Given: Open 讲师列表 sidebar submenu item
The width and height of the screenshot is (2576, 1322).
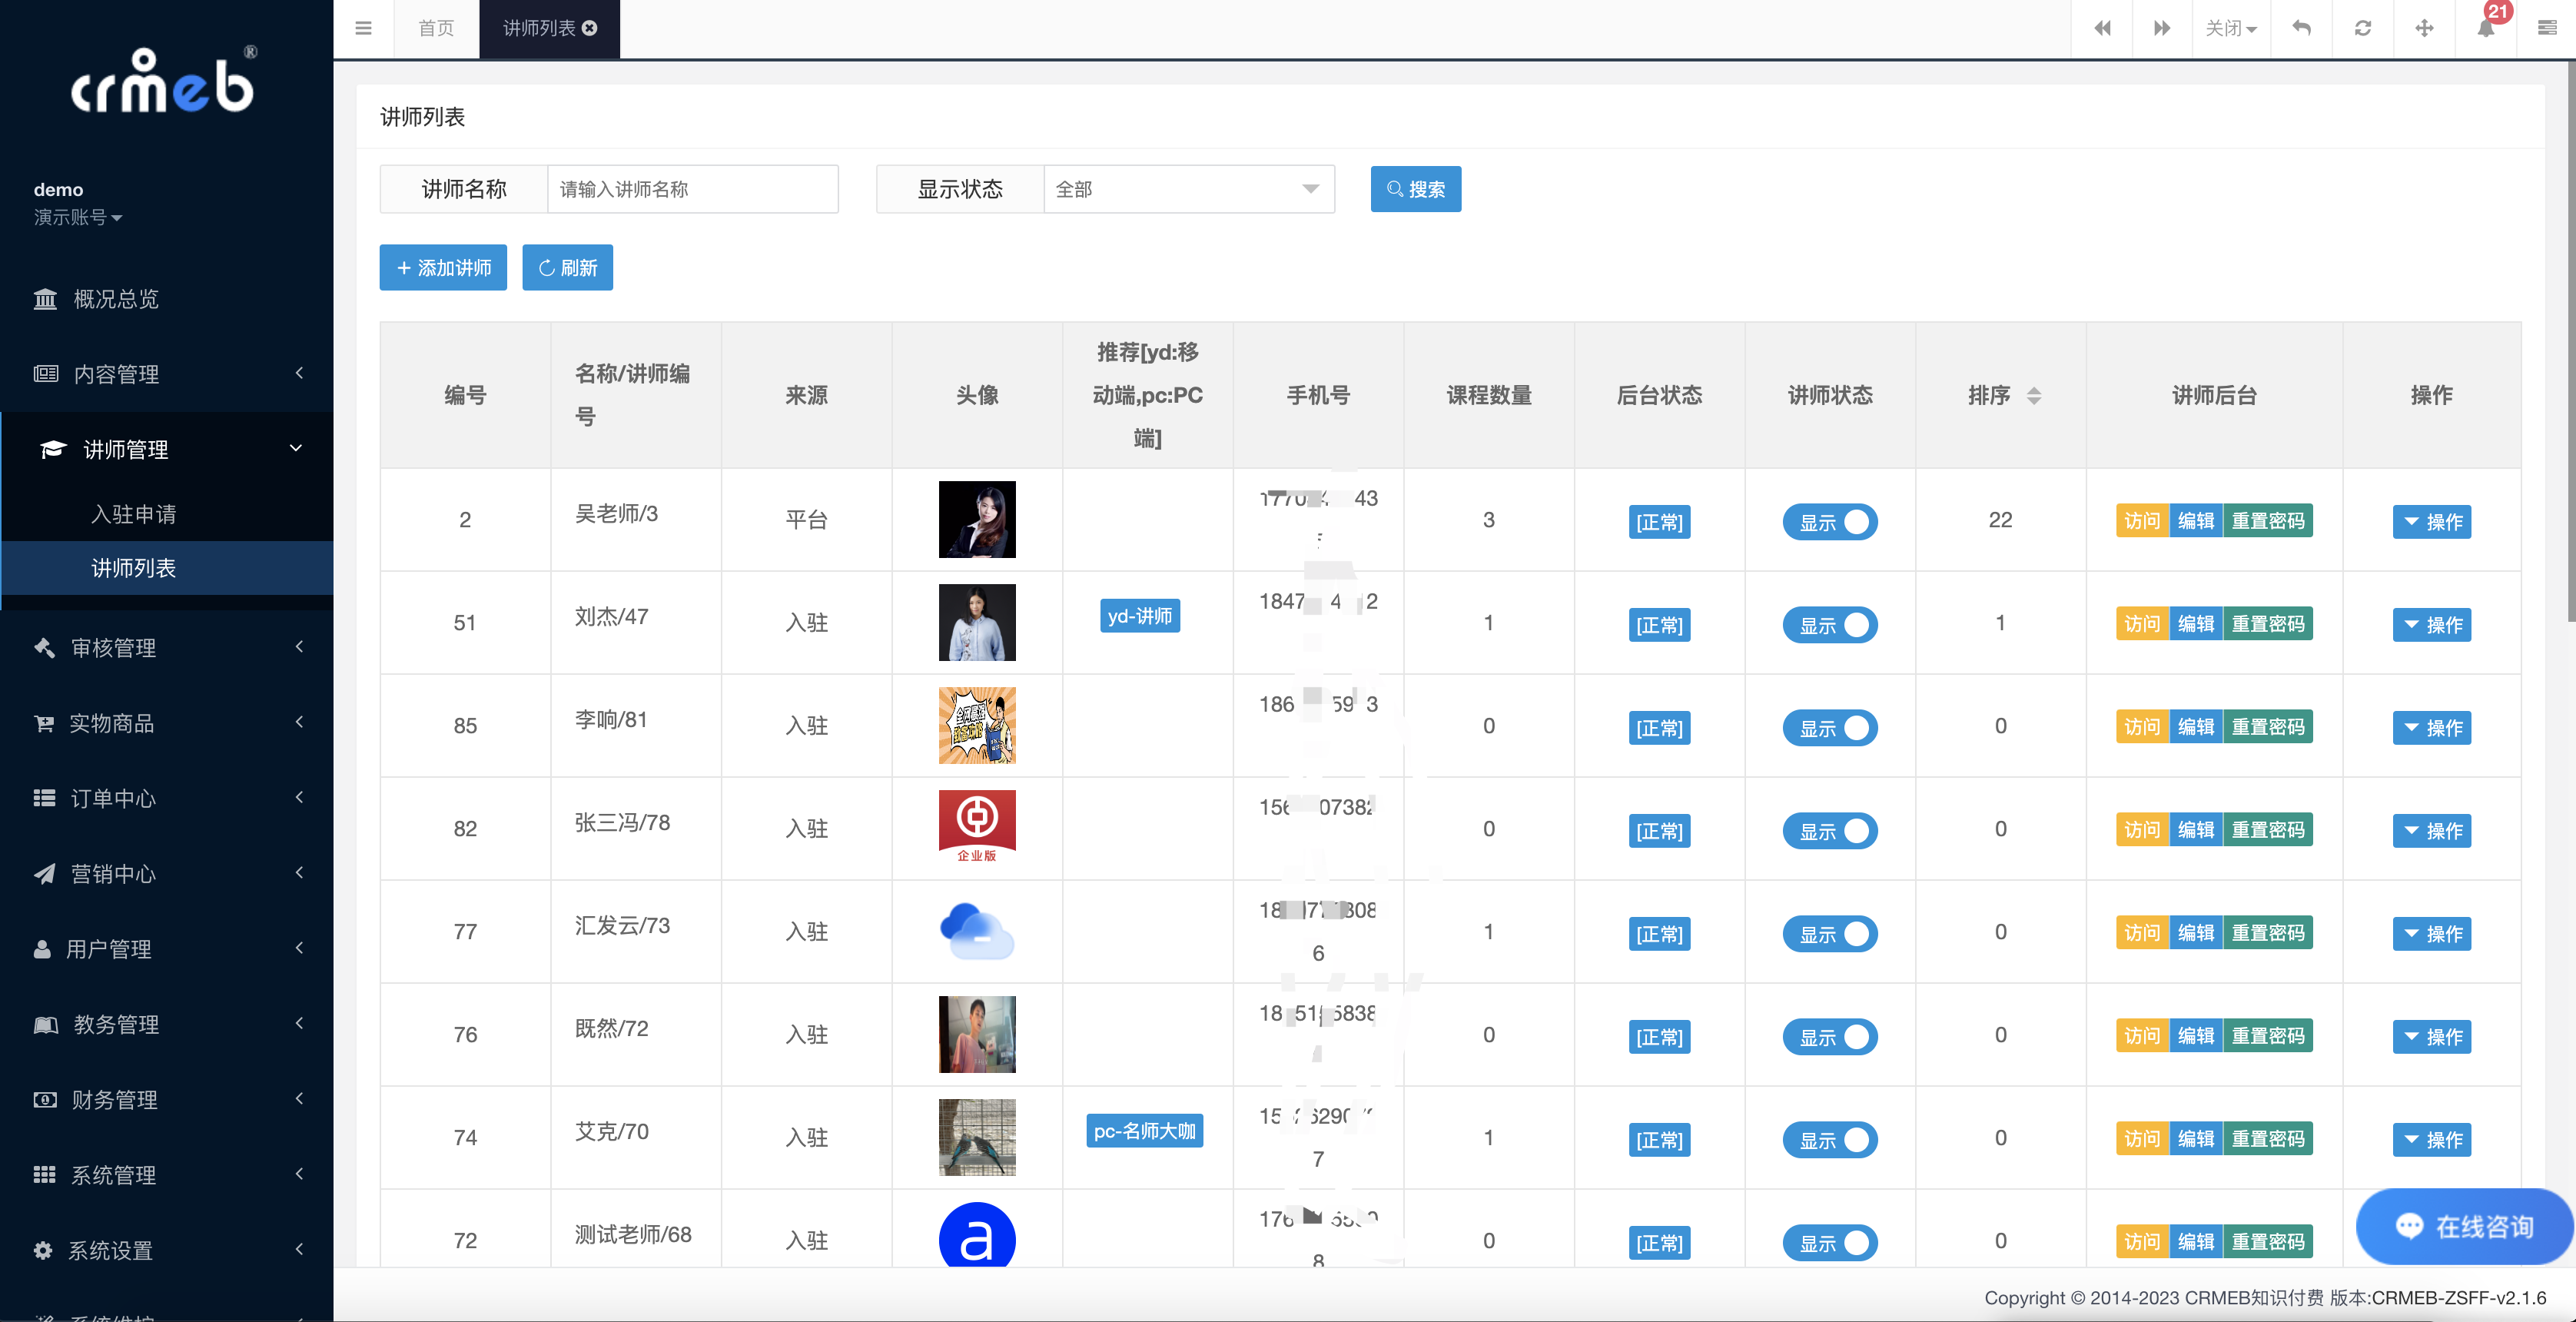Looking at the screenshot, I should pos(167,568).
